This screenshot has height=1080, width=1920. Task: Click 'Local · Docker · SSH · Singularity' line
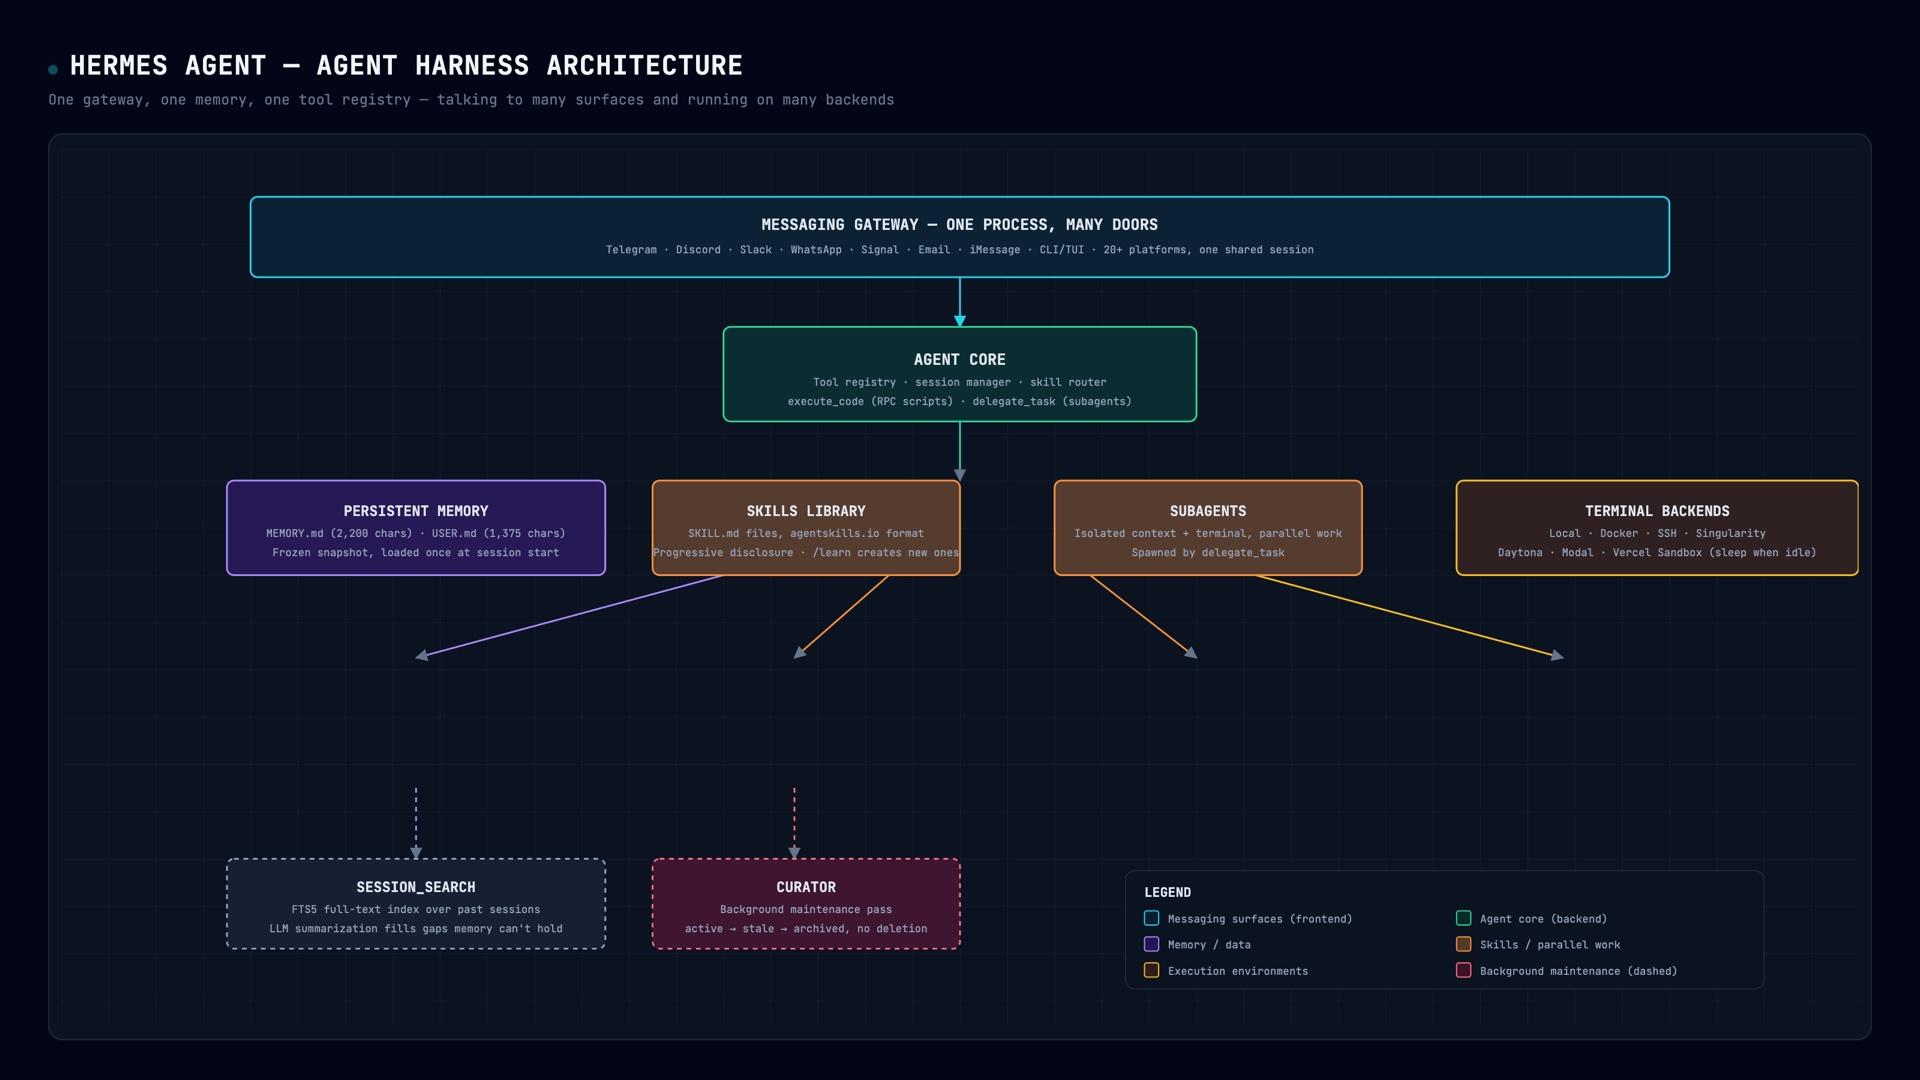(1657, 534)
